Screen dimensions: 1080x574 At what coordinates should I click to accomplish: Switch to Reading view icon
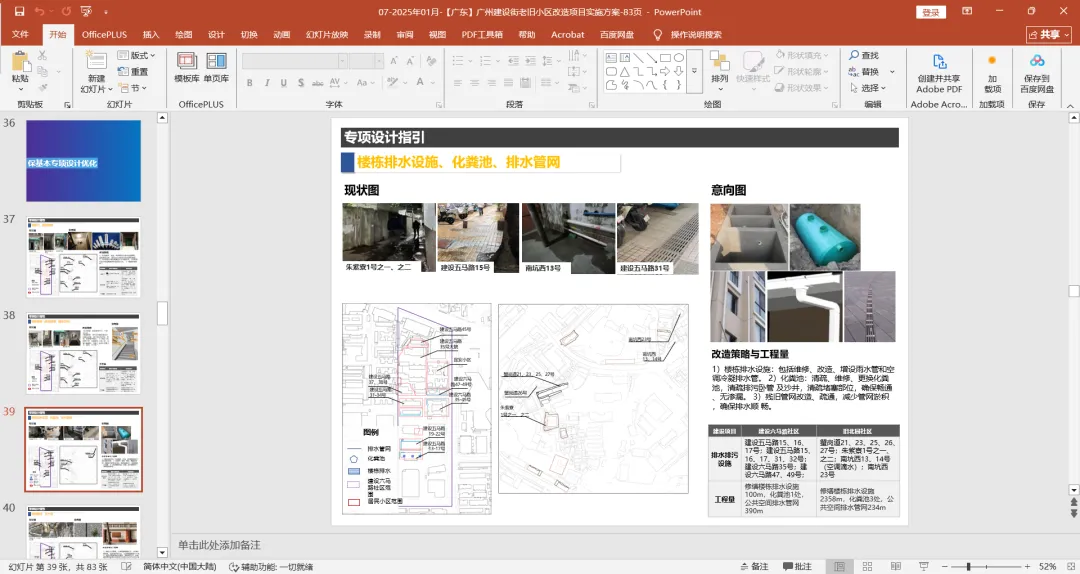[895, 566]
